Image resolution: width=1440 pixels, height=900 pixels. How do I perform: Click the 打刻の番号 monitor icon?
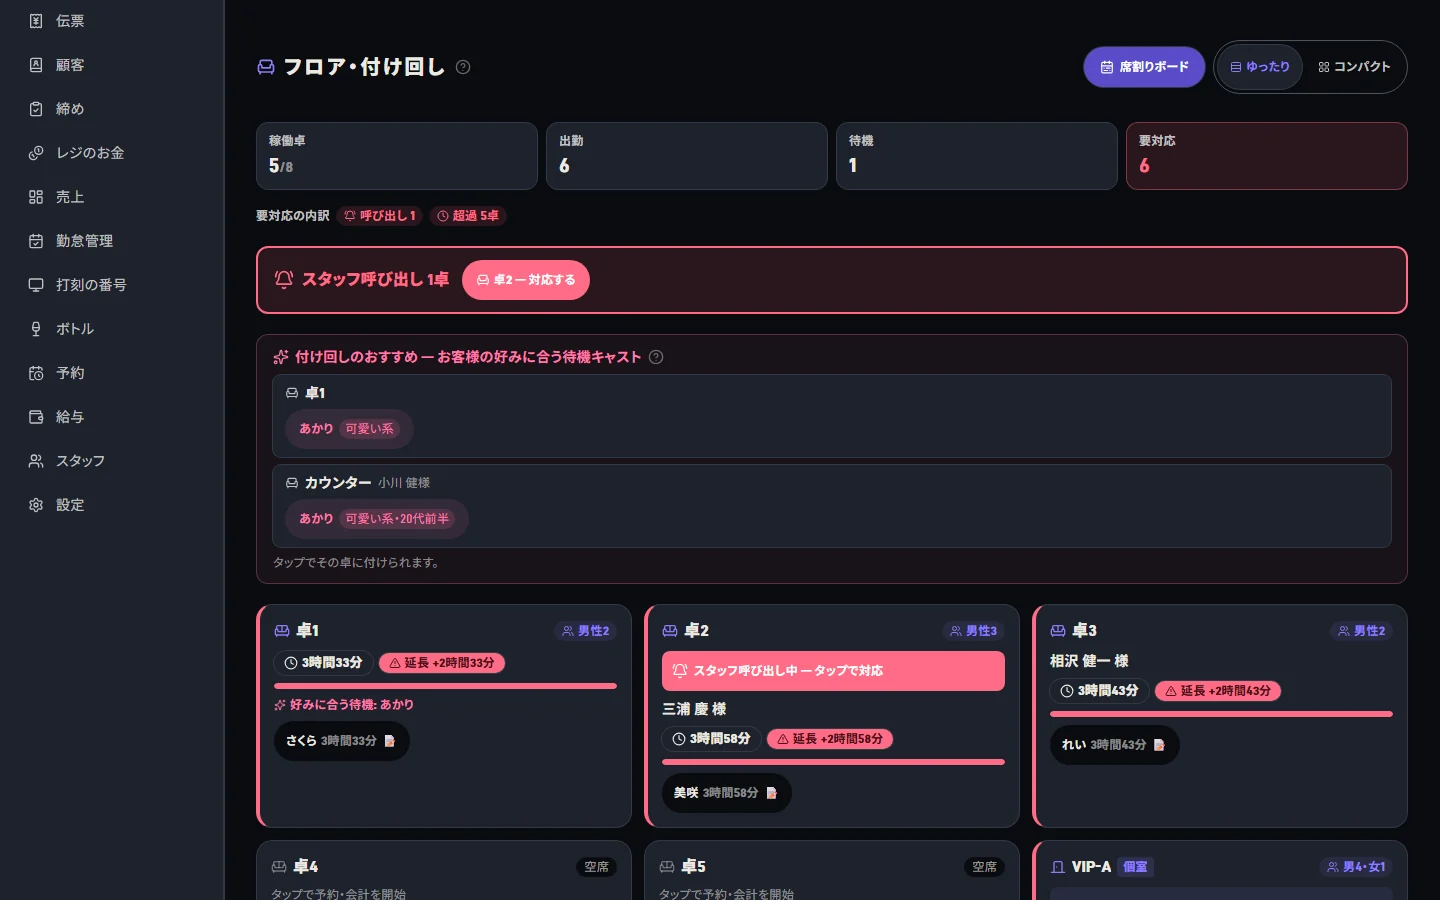(x=36, y=285)
